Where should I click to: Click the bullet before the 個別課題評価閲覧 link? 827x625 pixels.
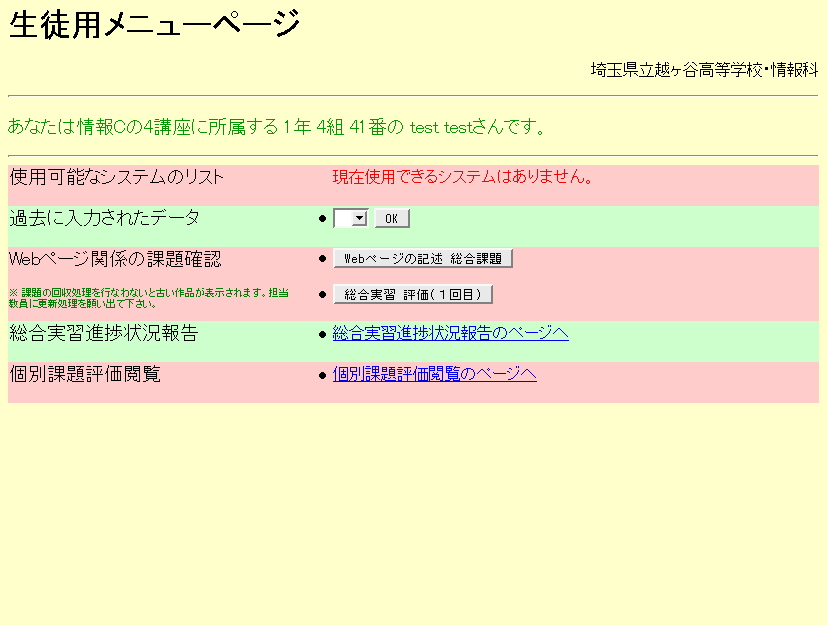(x=322, y=375)
